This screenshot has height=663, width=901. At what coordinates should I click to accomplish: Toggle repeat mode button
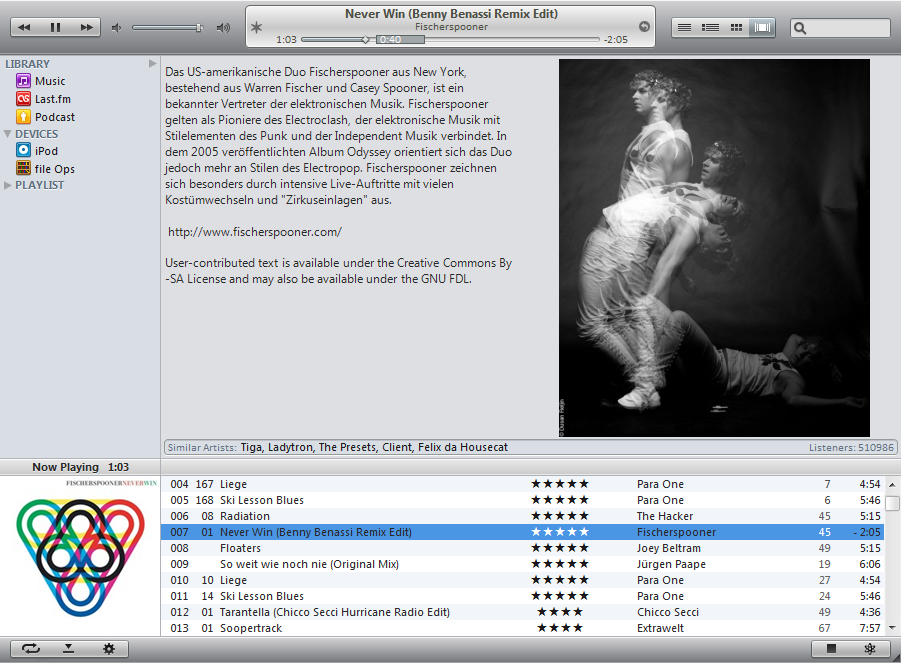click(30, 649)
